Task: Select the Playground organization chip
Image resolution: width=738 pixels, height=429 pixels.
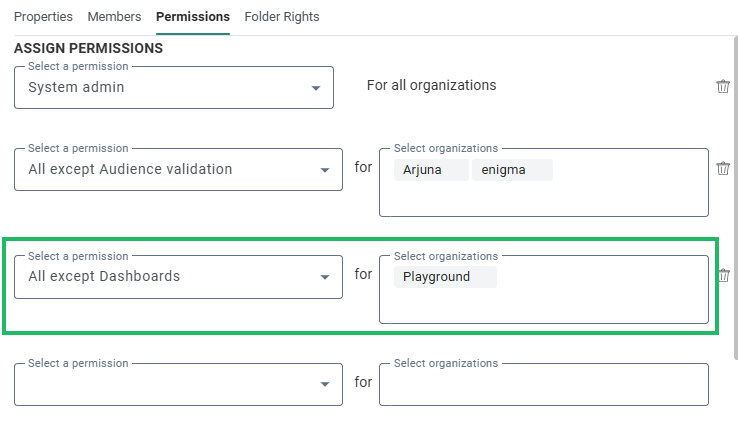Action: click(x=444, y=277)
